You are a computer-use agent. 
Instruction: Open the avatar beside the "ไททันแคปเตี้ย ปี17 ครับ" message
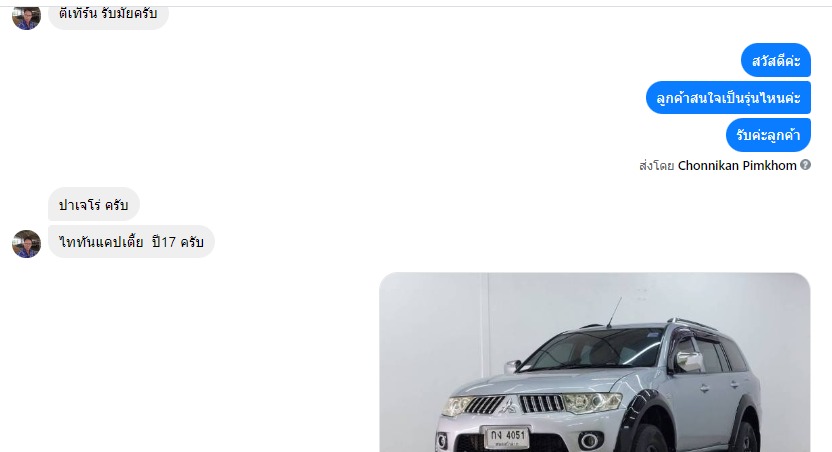coord(27,244)
